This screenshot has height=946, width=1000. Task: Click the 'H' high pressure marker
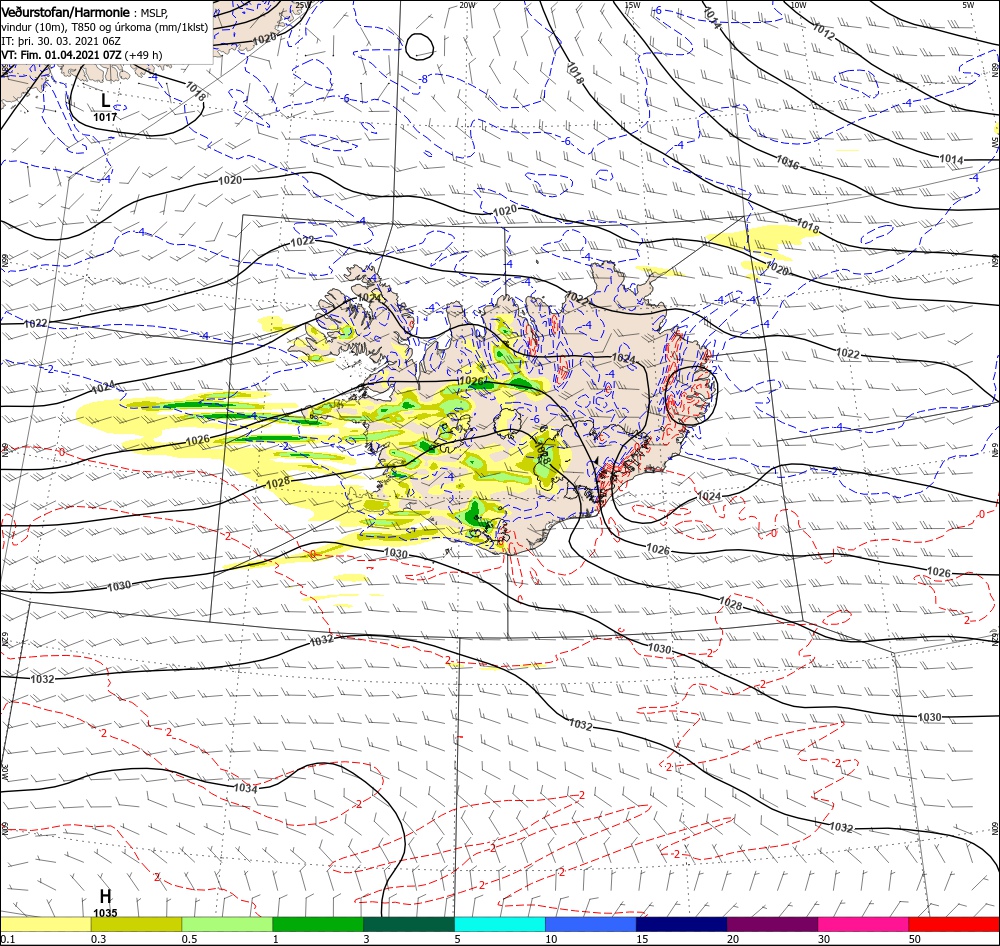click(105, 896)
